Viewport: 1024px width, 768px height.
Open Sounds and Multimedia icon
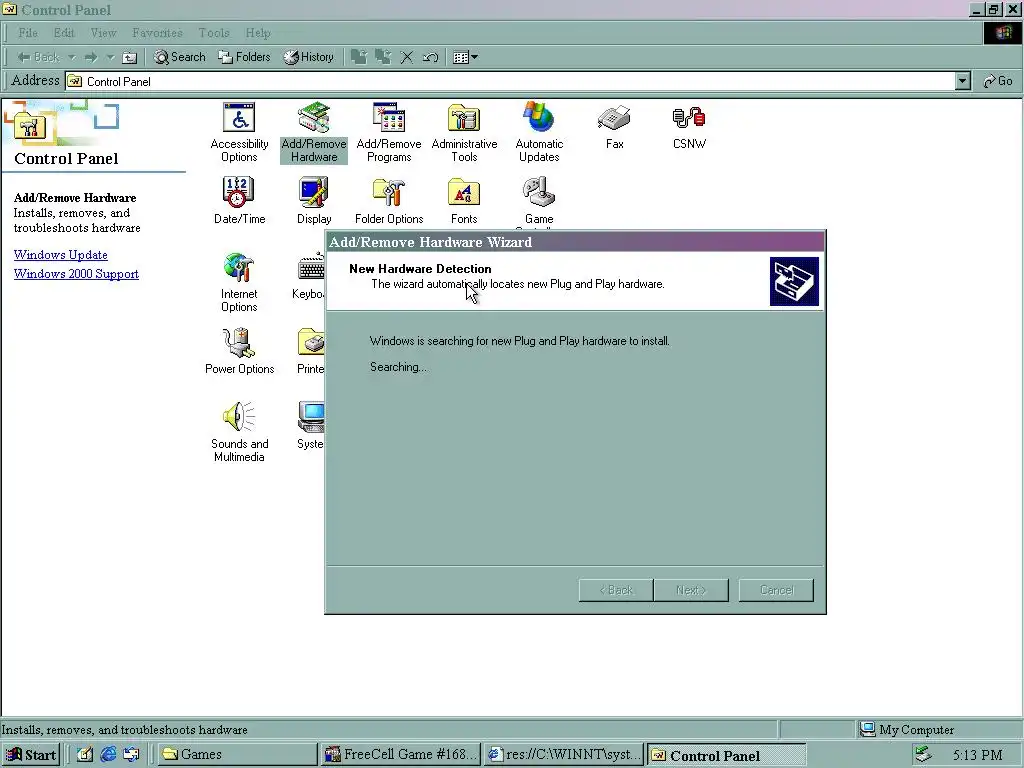click(239, 432)
